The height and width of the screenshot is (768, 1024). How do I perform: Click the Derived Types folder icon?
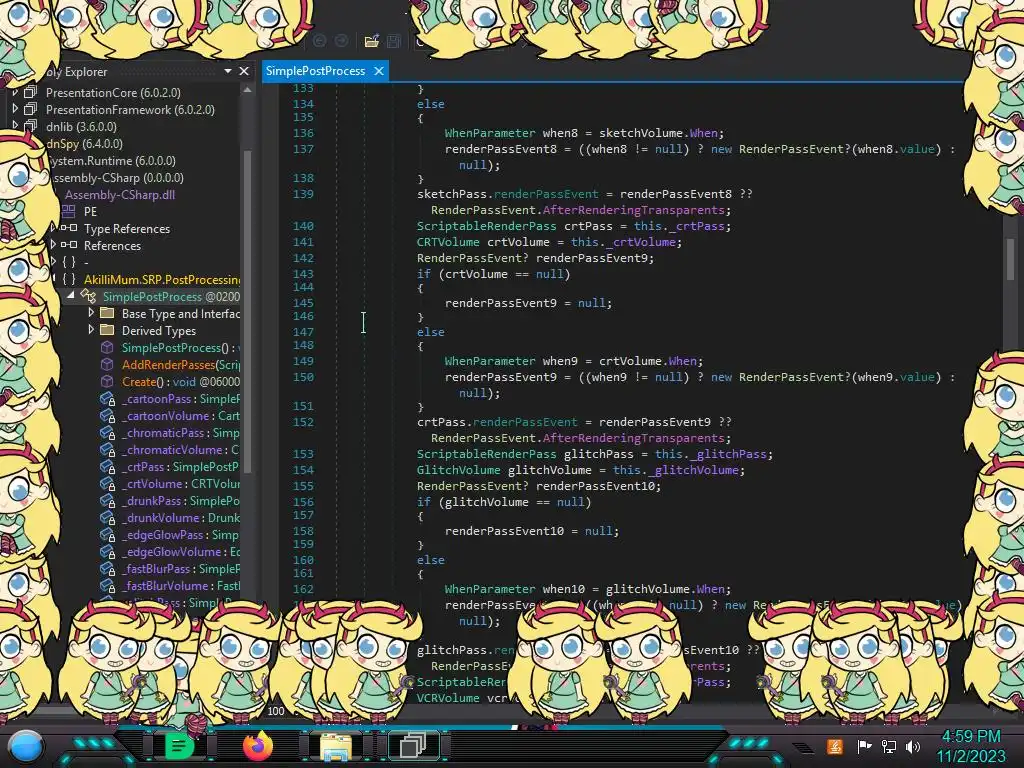coord(107,330)
